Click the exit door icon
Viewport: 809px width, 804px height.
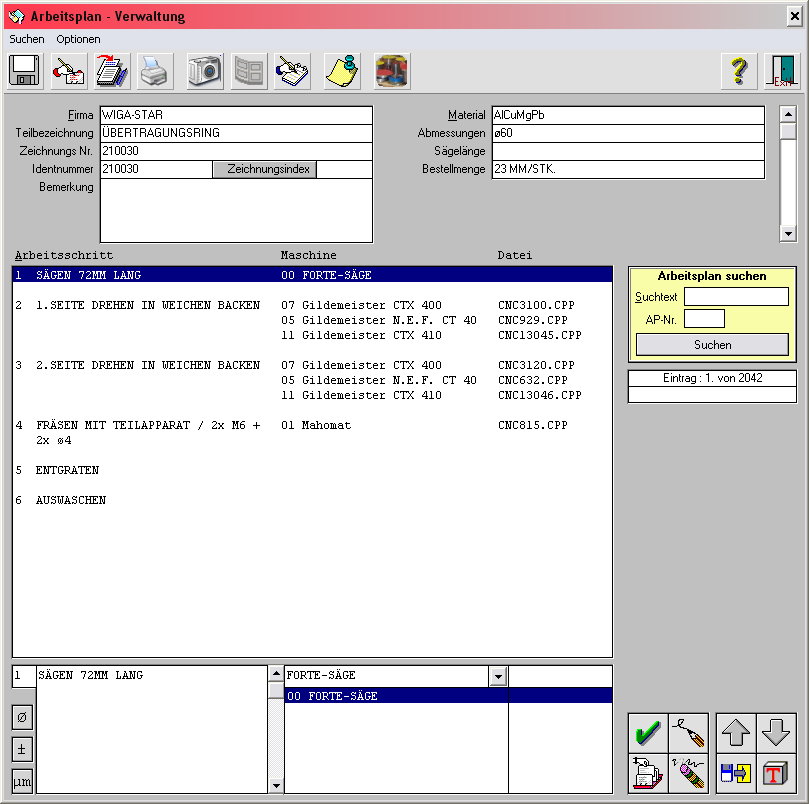point(782,71)
